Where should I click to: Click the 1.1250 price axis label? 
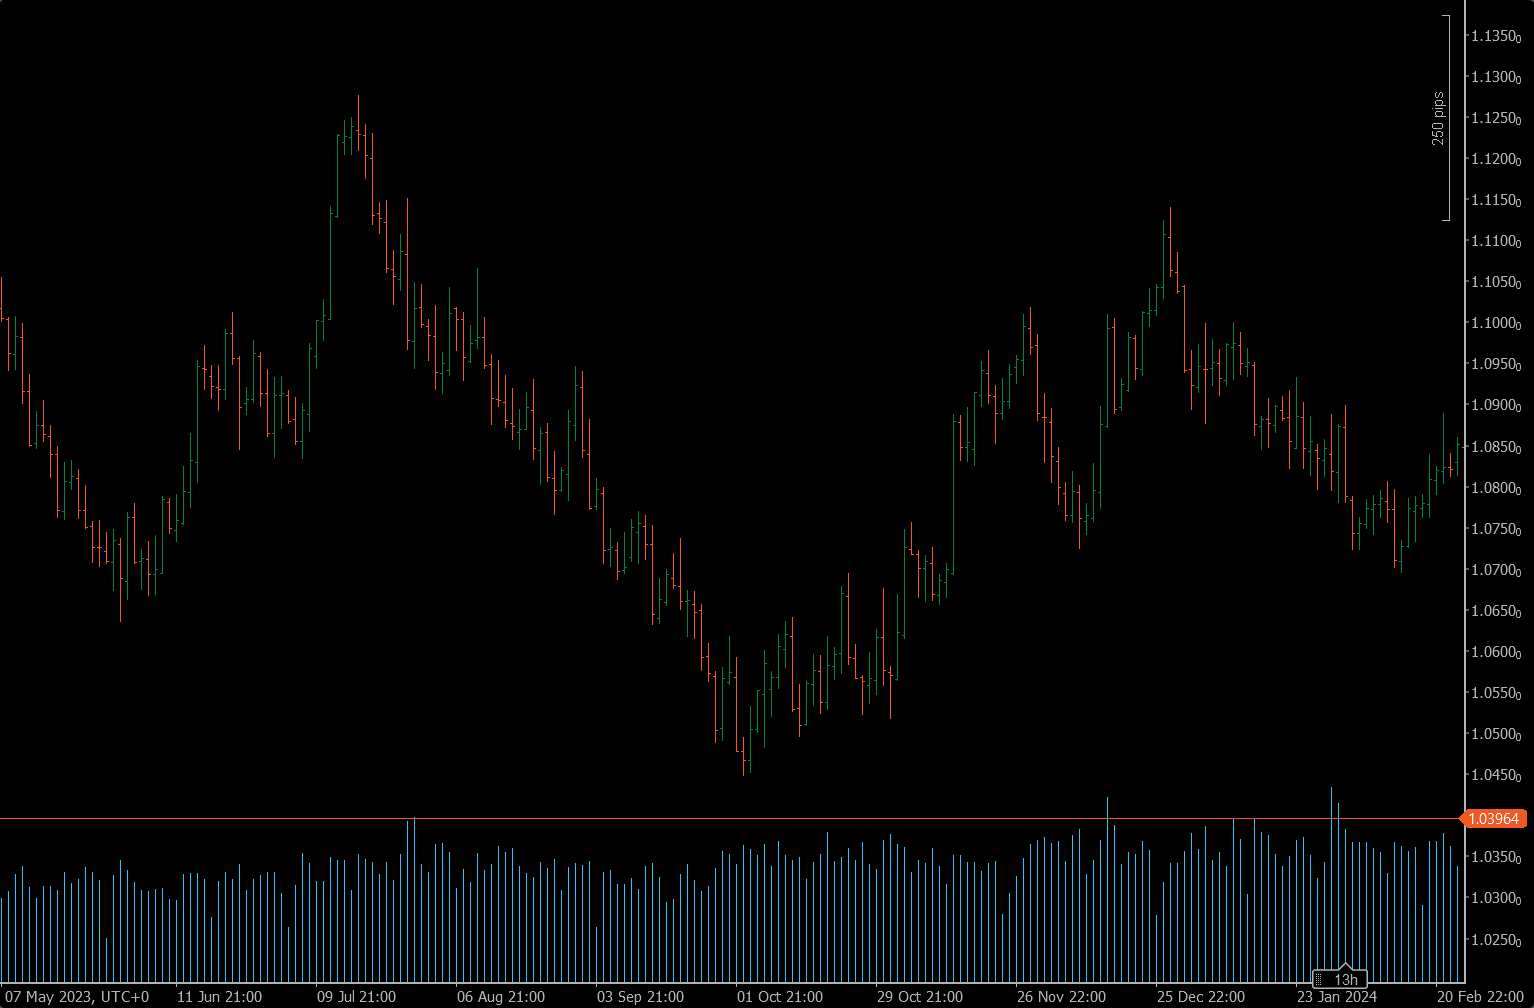point(1495,119)
